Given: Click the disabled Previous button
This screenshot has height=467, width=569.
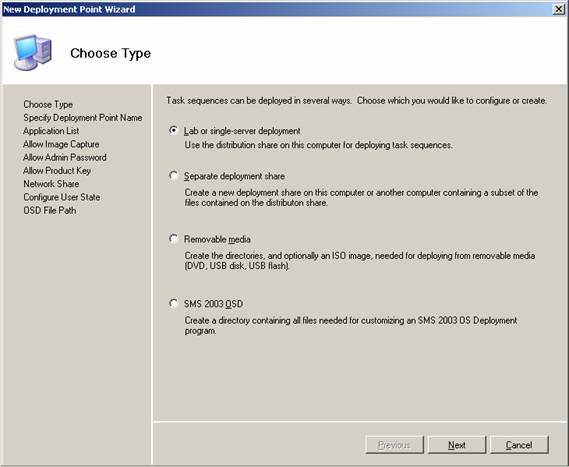Looking at the screenshot, I should tap(394, 445).
